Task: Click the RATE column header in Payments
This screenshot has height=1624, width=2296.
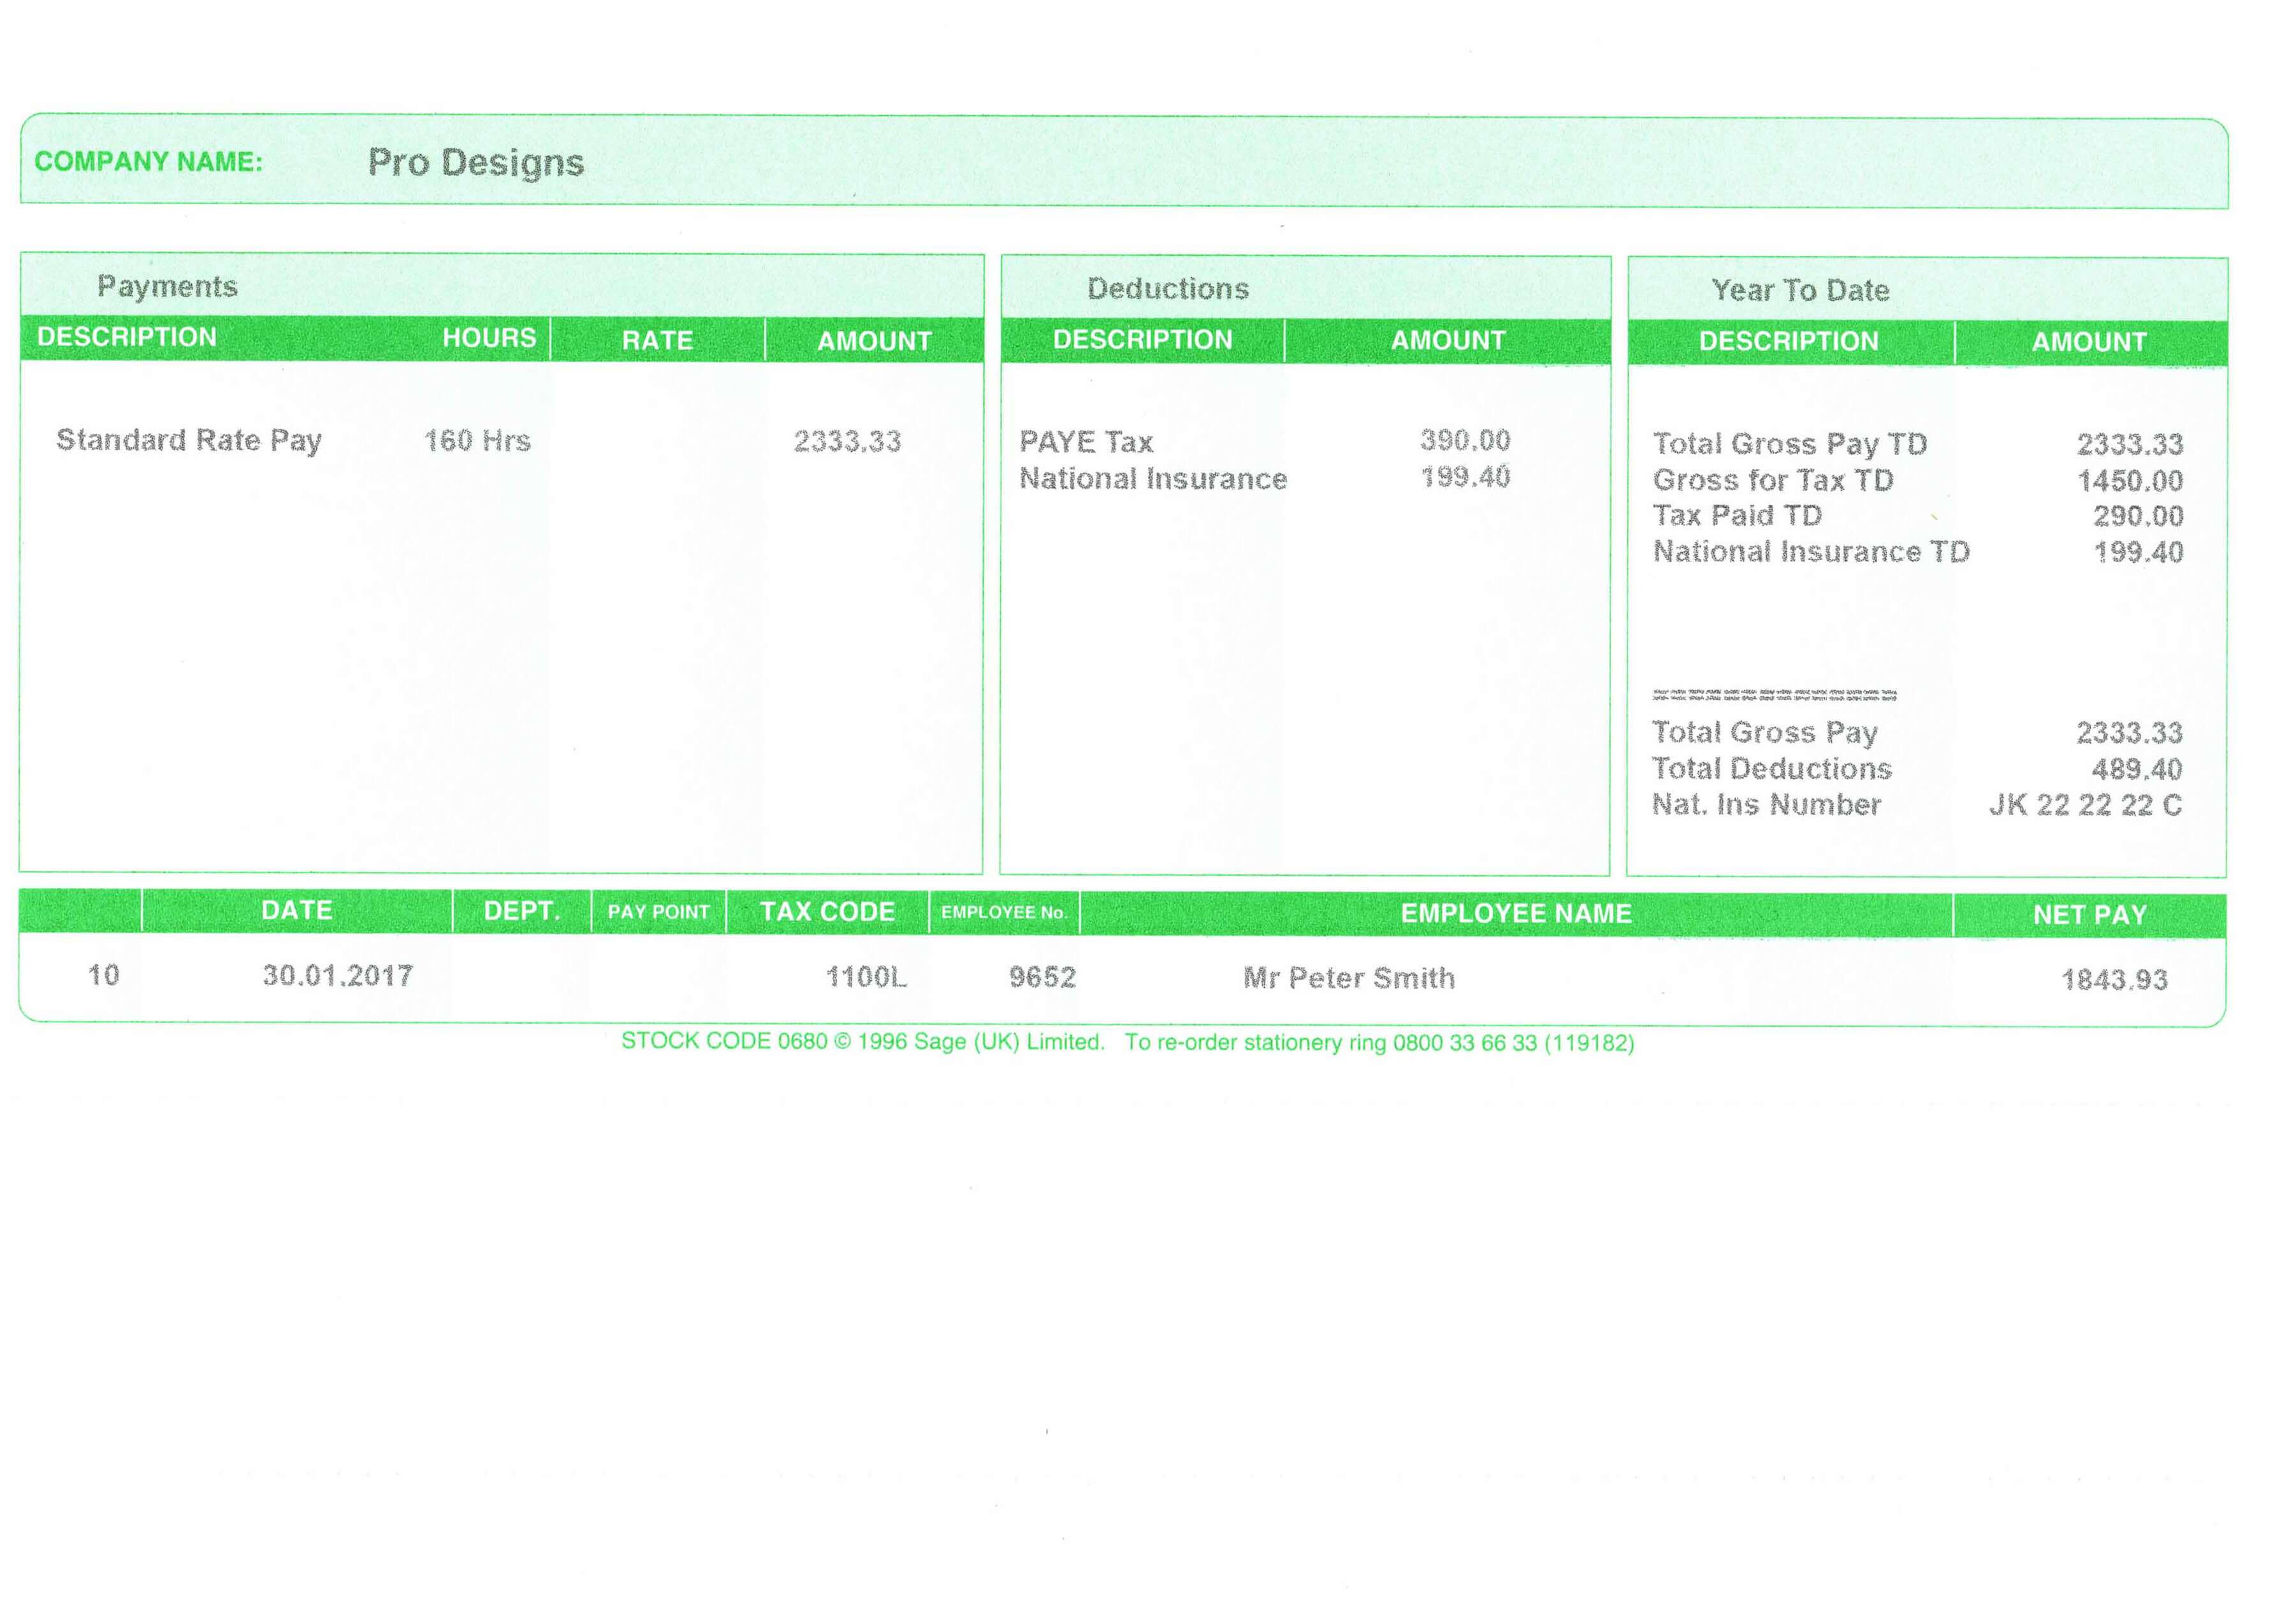Action: [657, 341]
